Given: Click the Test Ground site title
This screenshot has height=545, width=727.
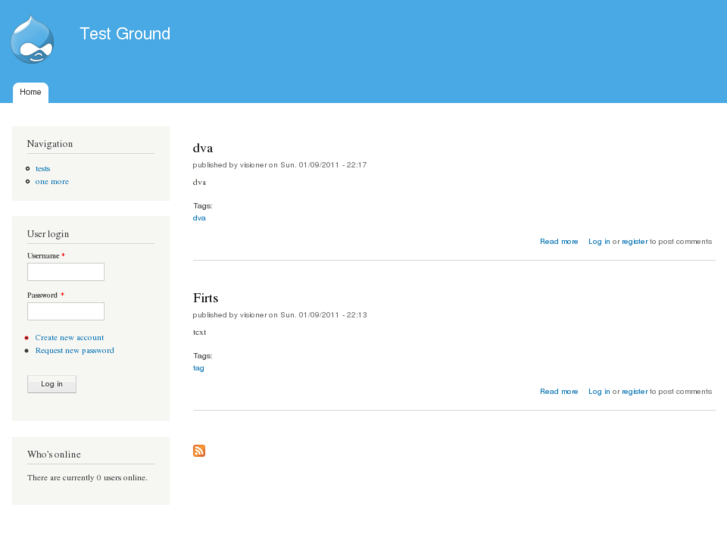Looking at the screenshot, I should (x=125, y=34).
